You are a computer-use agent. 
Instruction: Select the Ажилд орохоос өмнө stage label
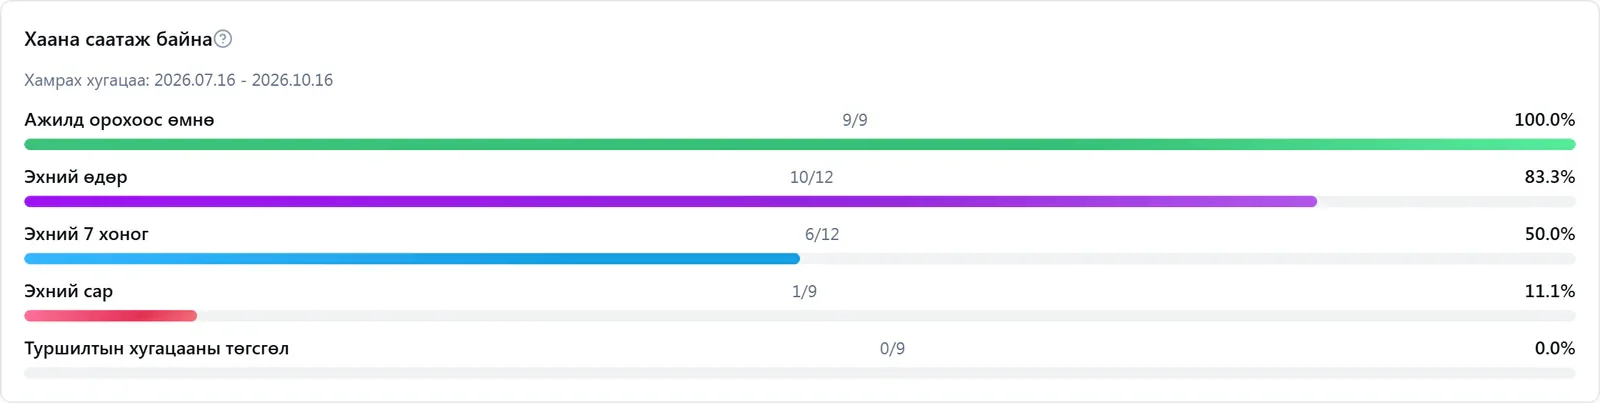click(x=119, y=120)
